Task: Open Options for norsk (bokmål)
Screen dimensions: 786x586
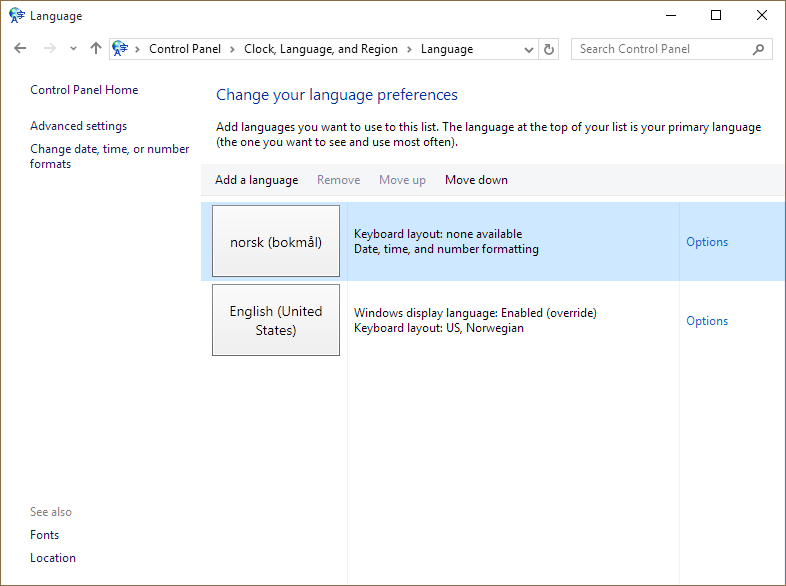Action: (706, 242)
